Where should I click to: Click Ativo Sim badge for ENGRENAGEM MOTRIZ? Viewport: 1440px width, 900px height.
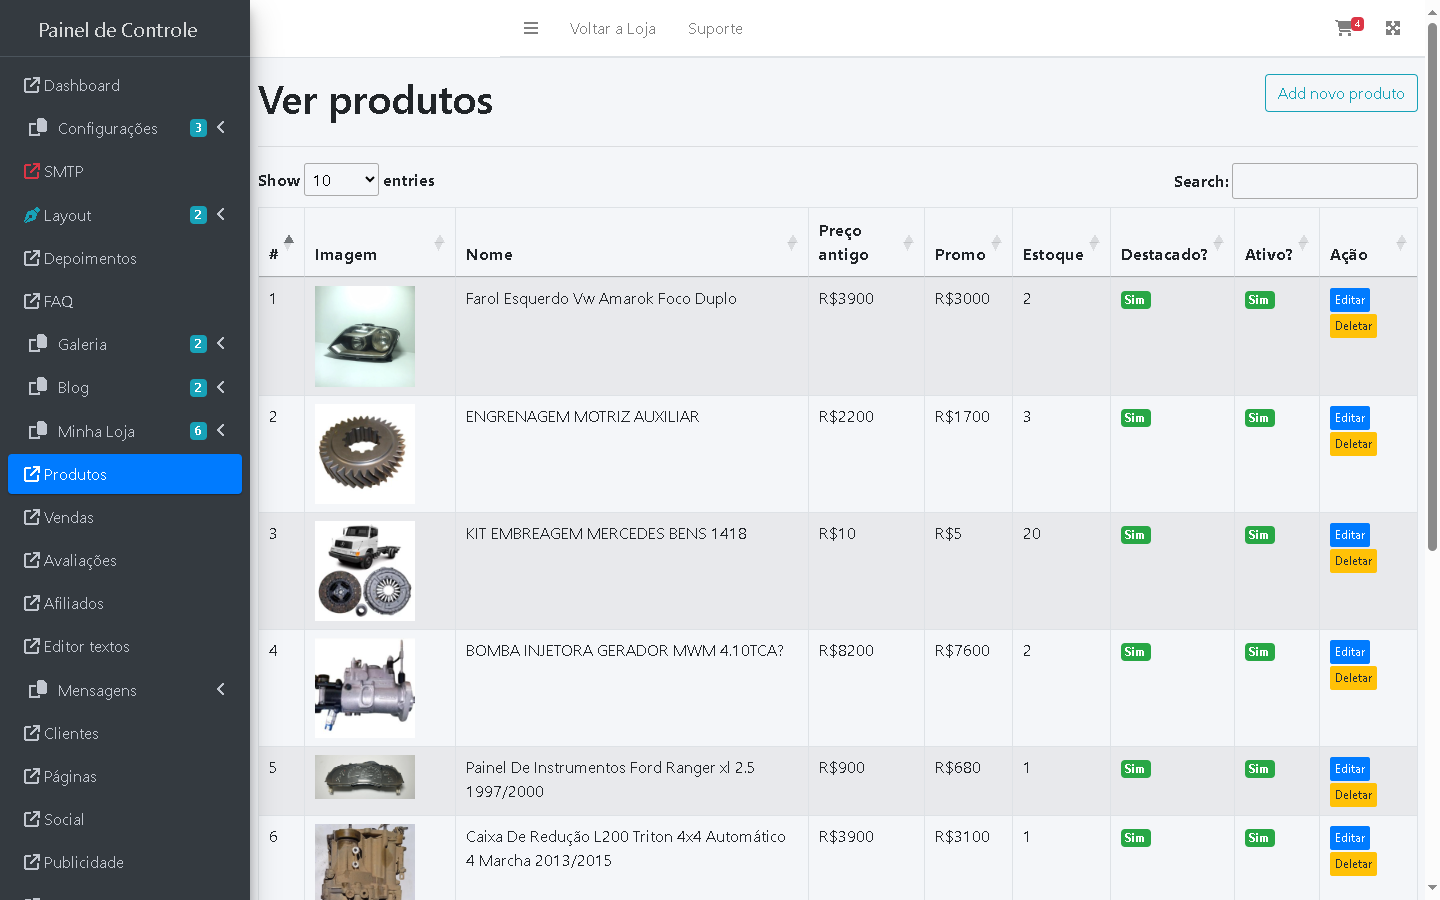(1259, 418)
